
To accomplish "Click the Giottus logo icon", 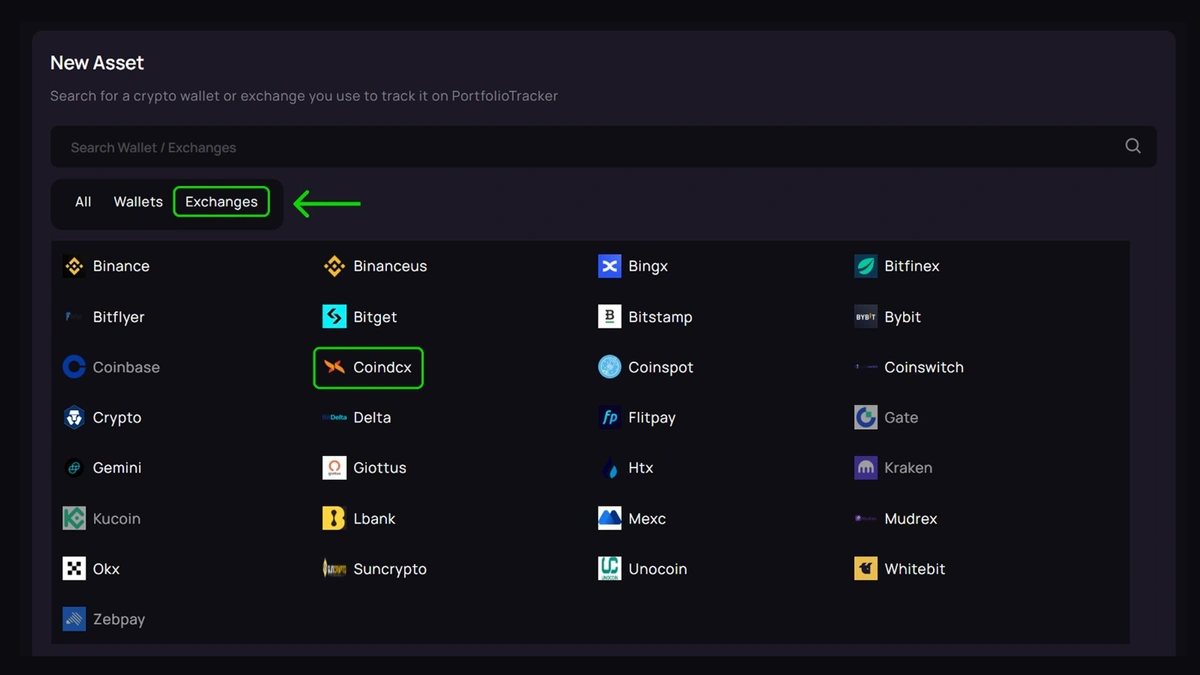I will pos(334,468).
